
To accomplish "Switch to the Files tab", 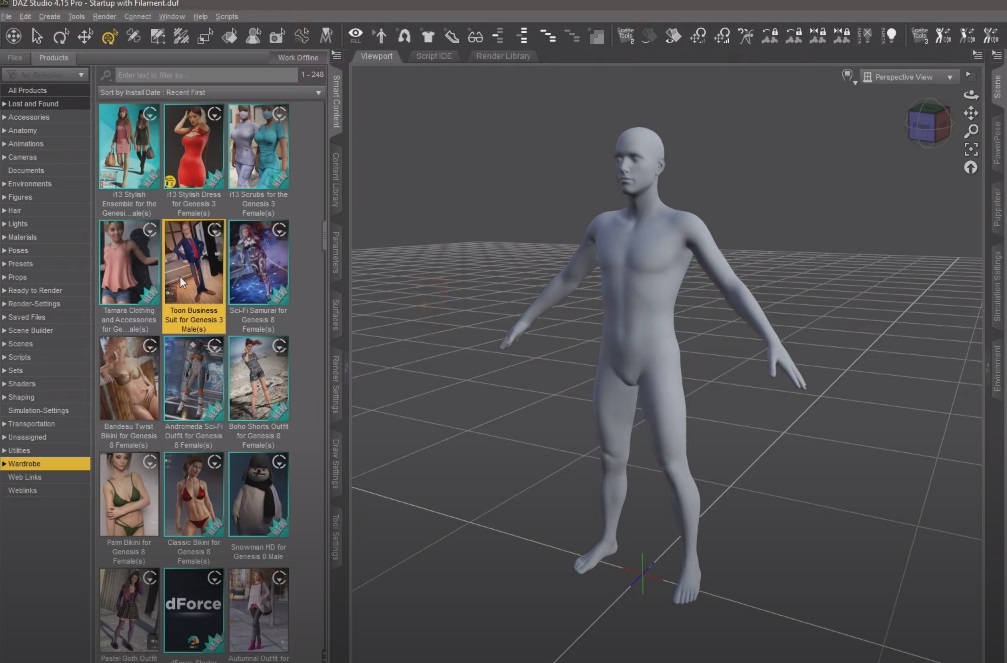I will tap(14, 57).
